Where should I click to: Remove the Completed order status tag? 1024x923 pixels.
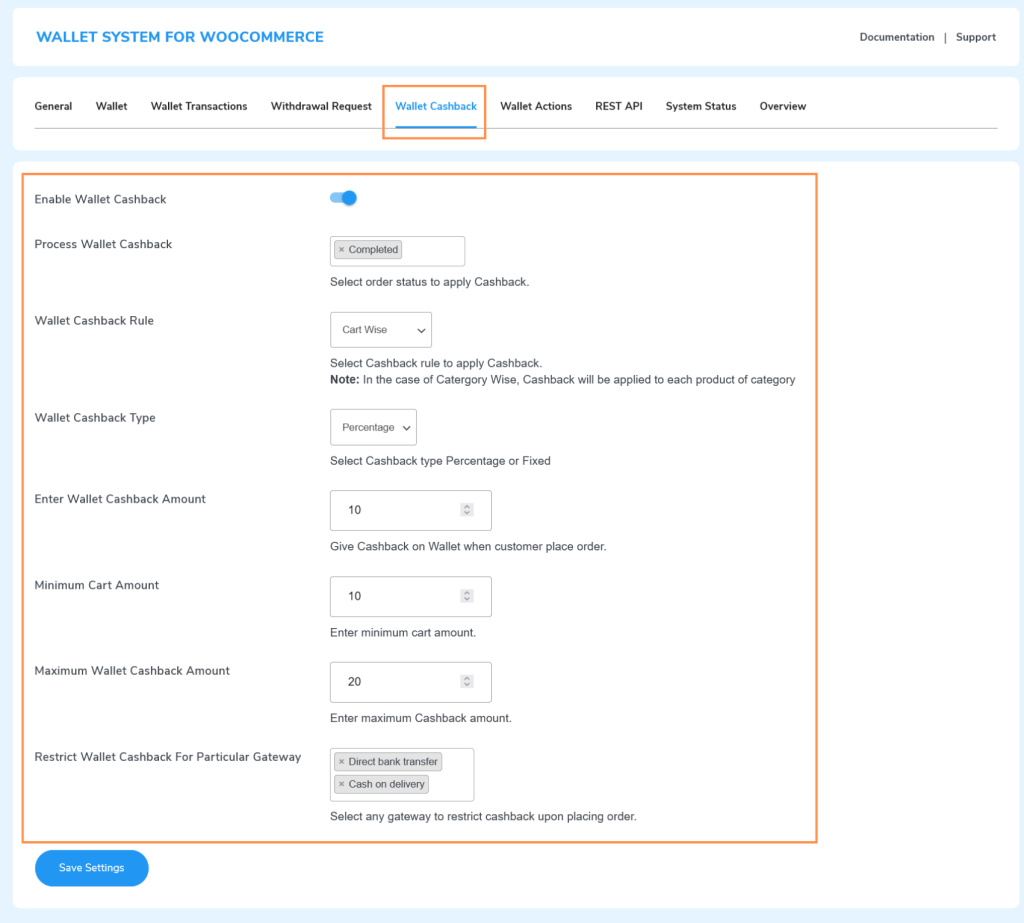click(x=340, y=250)
